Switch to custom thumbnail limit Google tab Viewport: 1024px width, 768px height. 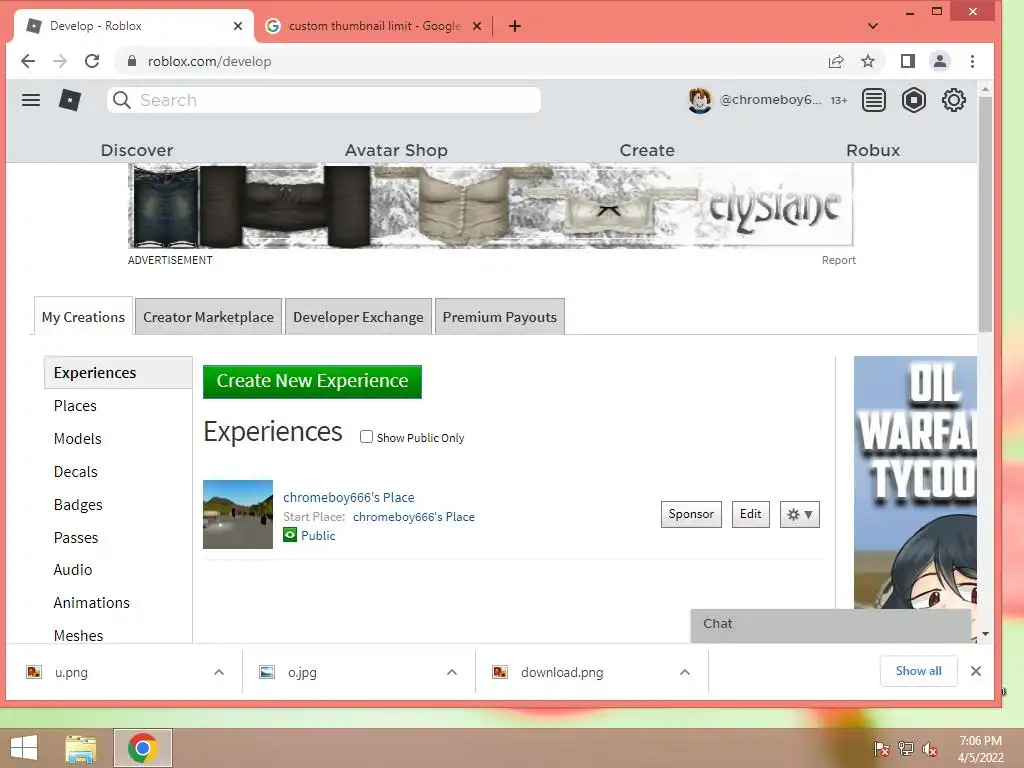coord(374,26)
